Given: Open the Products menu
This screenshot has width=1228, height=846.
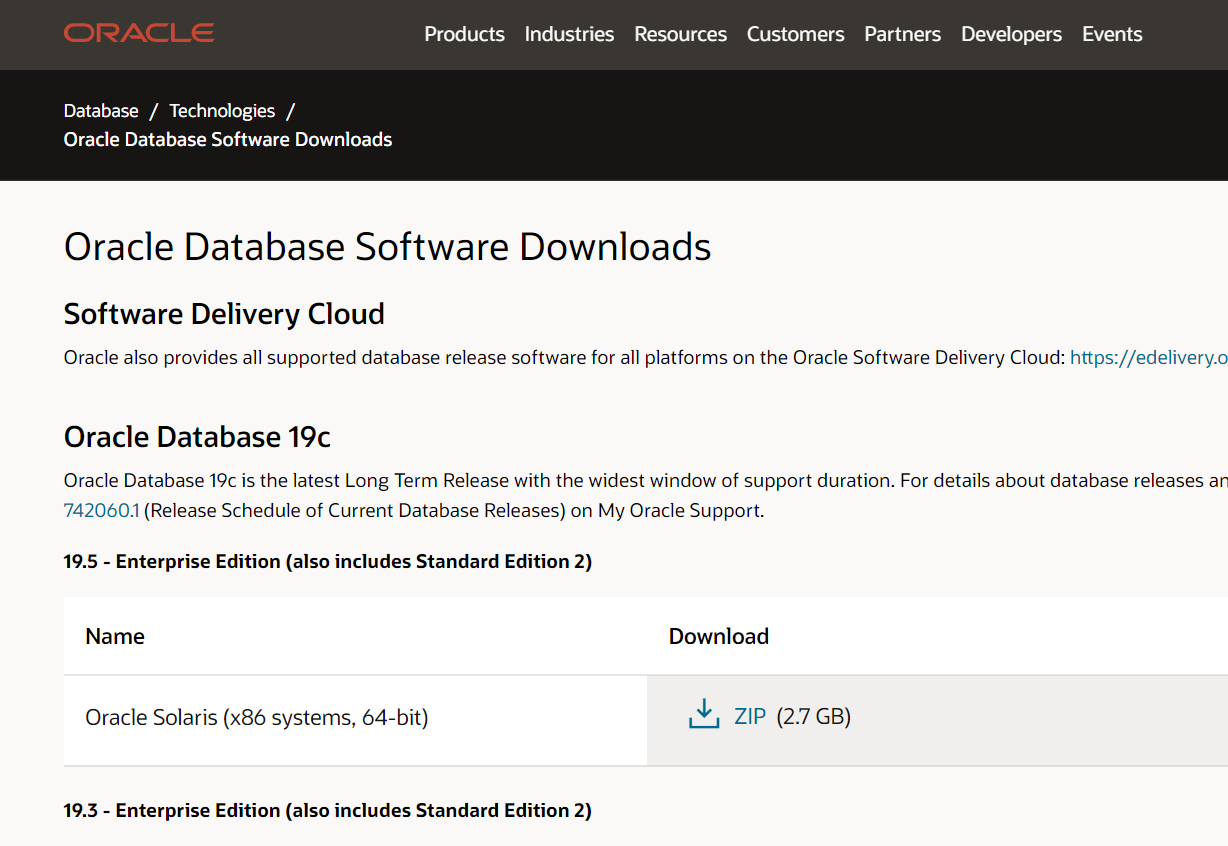Looking at the screenshot, I should tap(464, 34).
